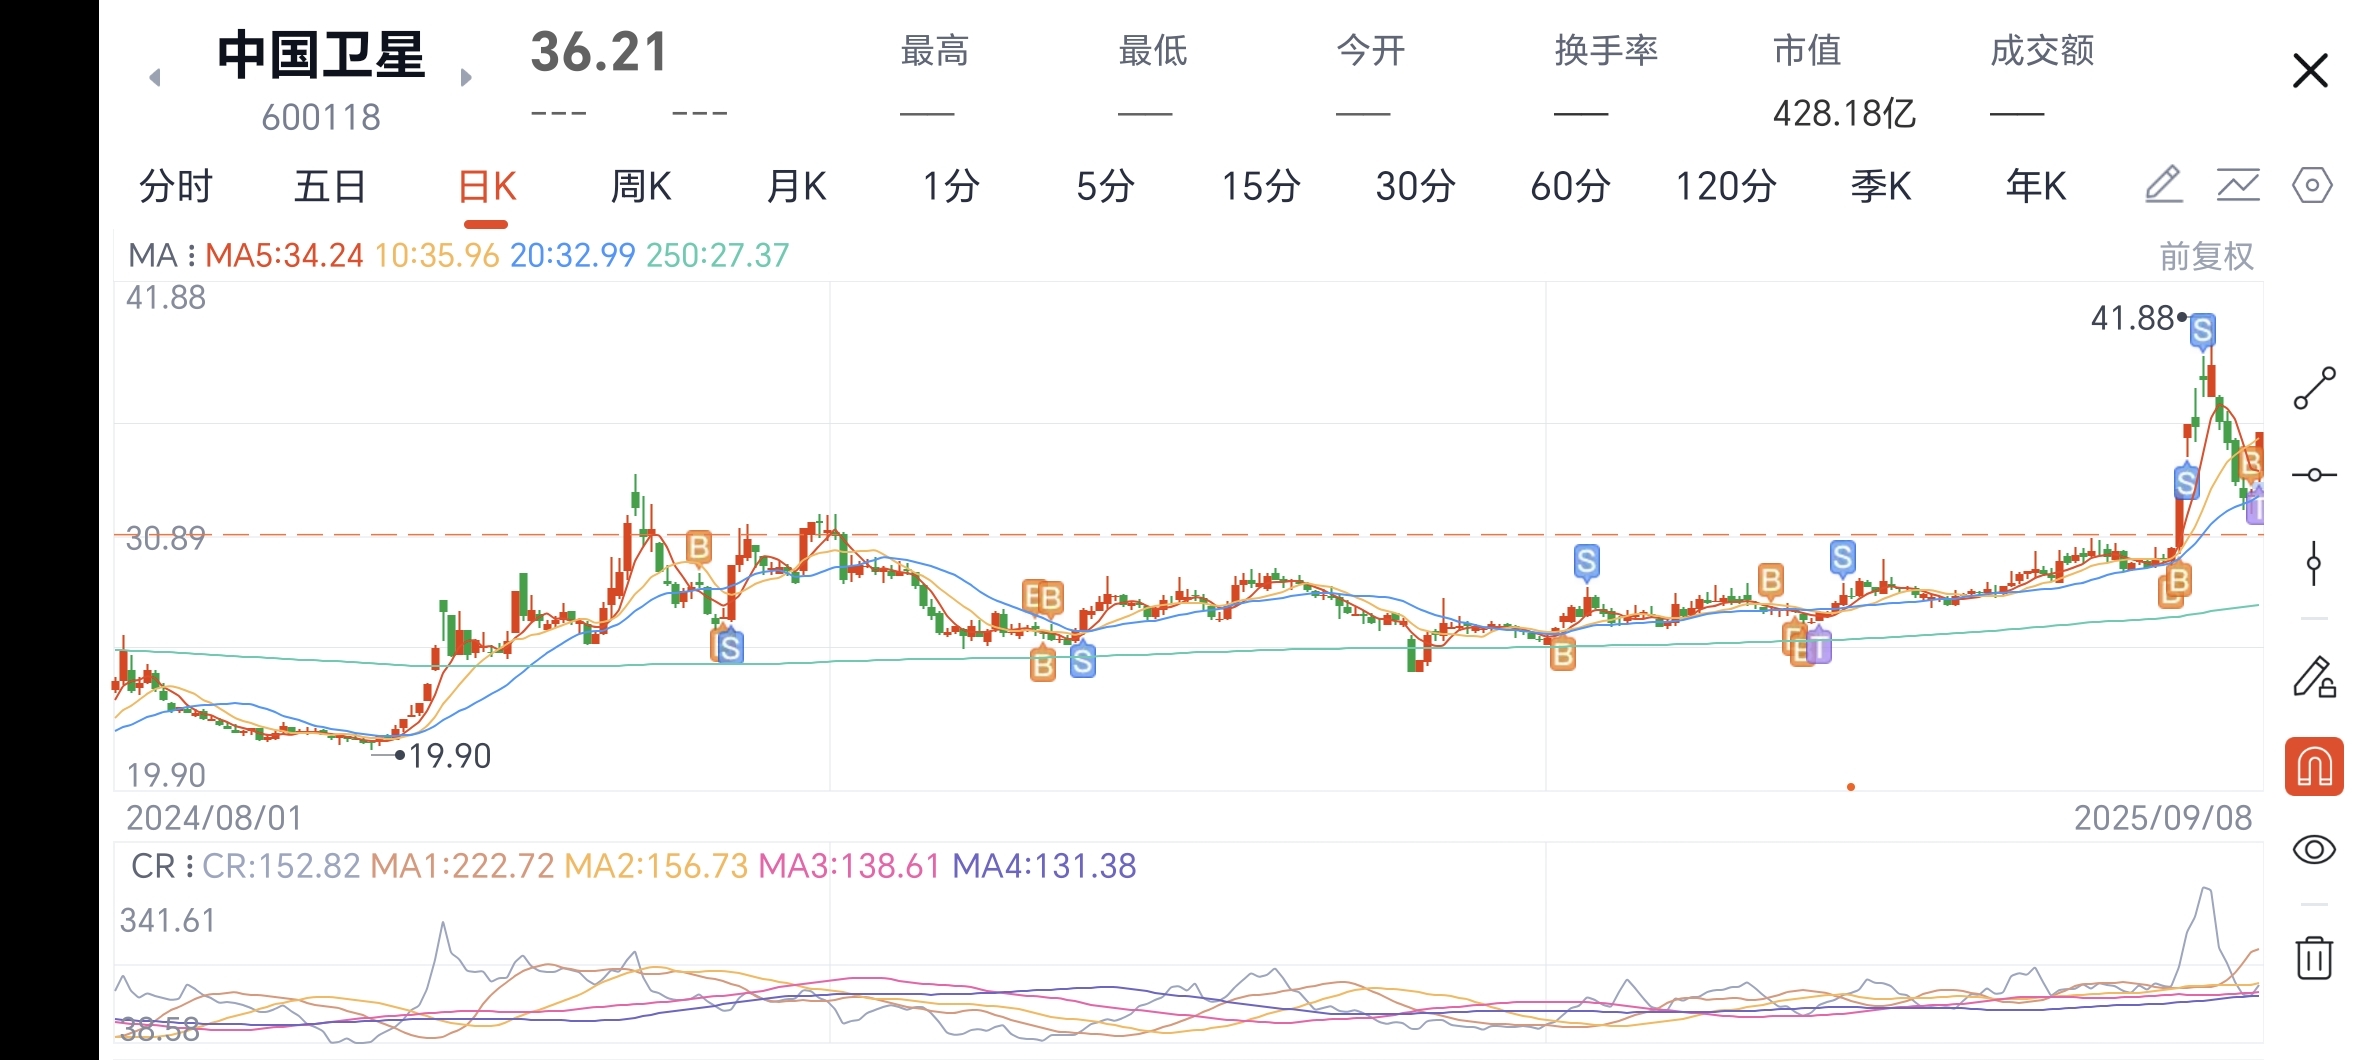Open the locked pencil edit tool

pyautogui.click(x=2314, y=677)
